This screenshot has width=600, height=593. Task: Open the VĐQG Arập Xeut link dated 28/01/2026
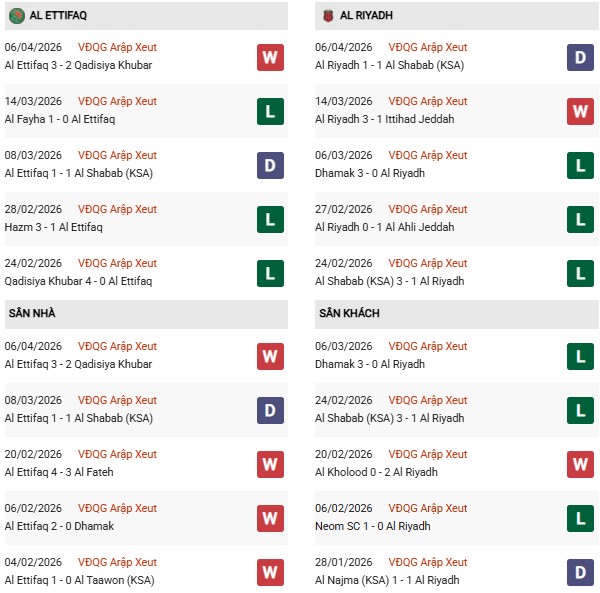click(x=428, y=562)
